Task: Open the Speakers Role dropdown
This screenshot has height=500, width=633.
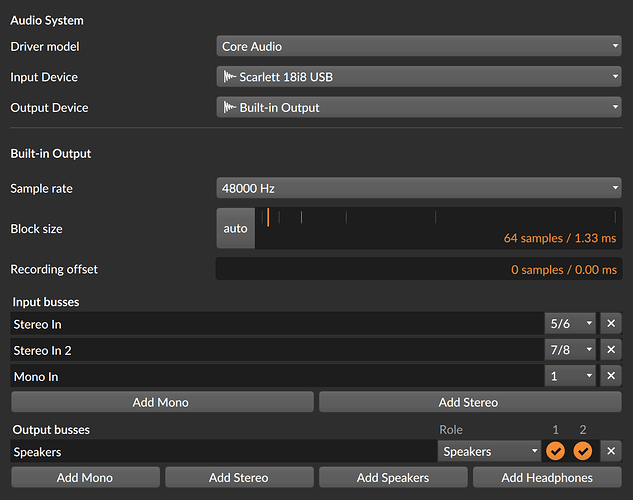Action: (x=489, y=451)
